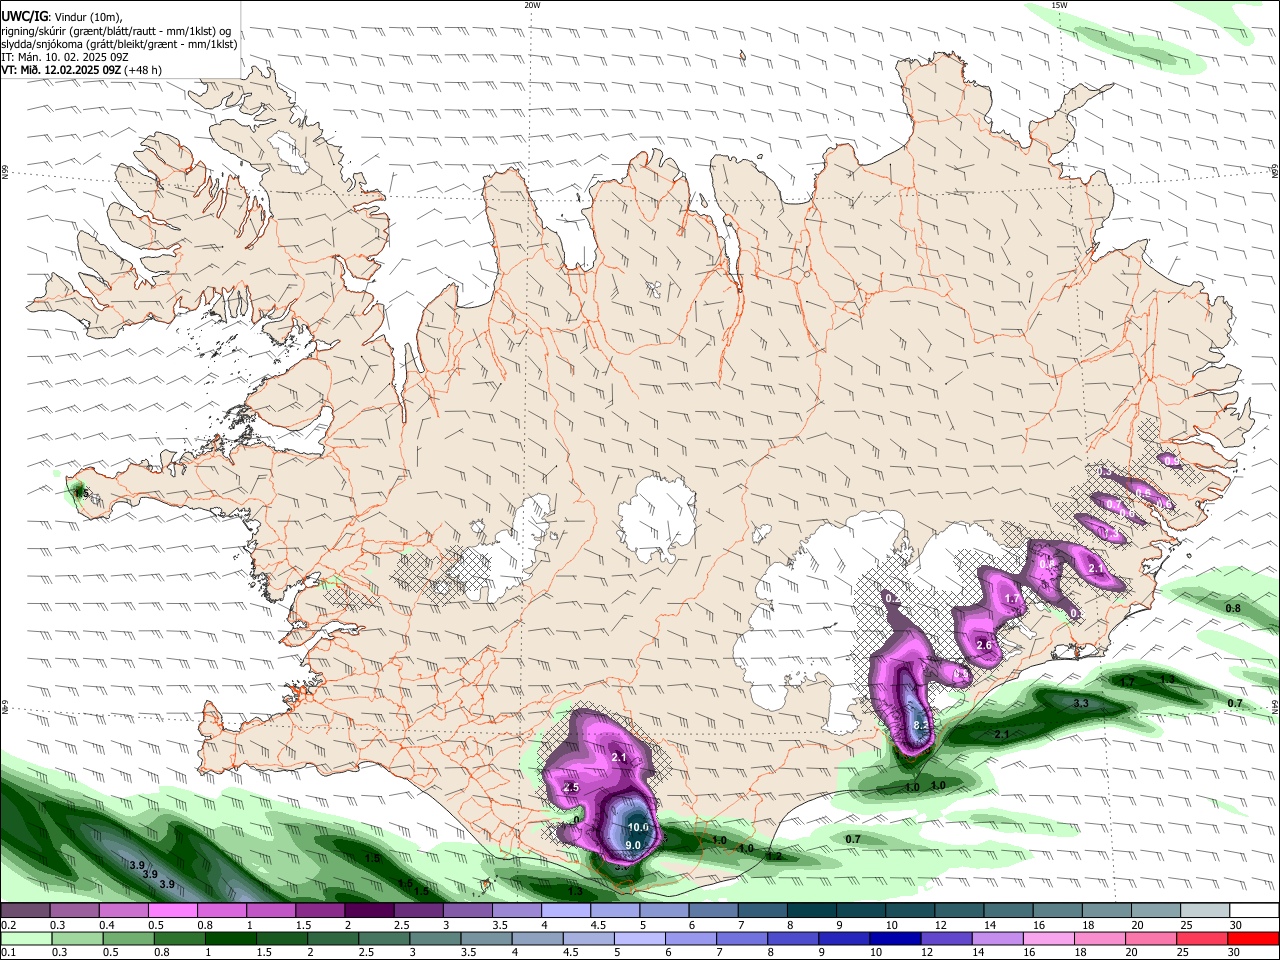Image resolution: width=1280 pixels, height=960 pixels.
Task: Click the bright red rain swatch labeled 30
Action: coord(1252,938)
